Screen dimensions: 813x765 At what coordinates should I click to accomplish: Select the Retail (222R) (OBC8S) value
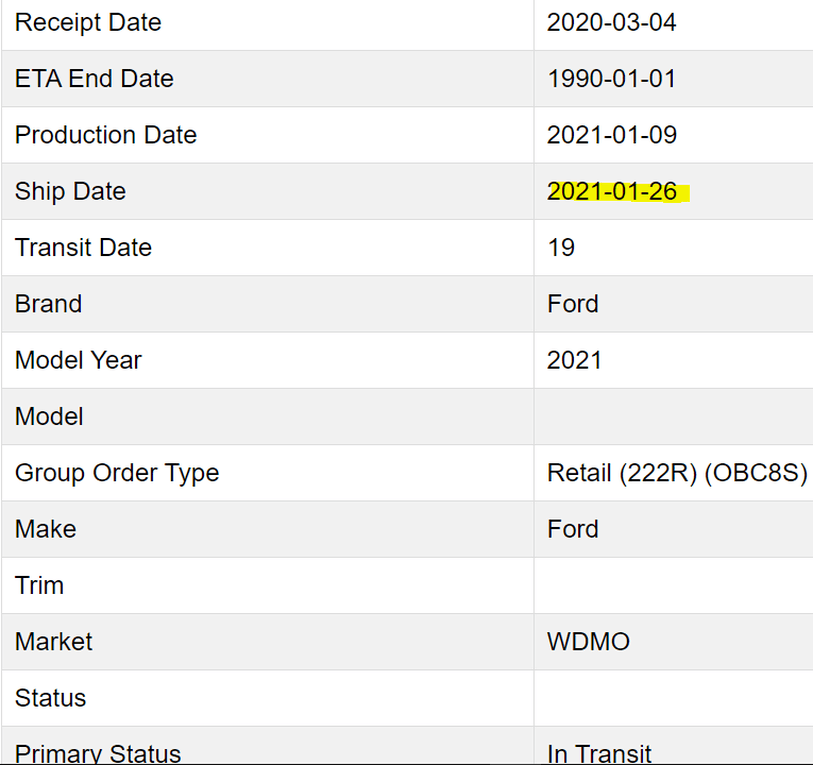(676, 473)
